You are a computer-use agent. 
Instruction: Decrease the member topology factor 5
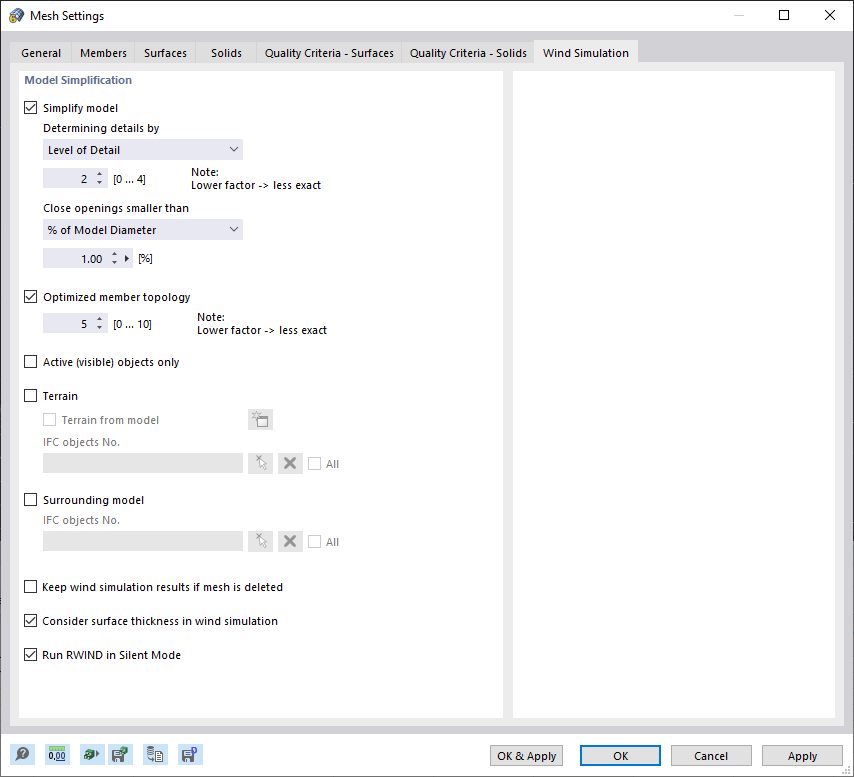99,328
